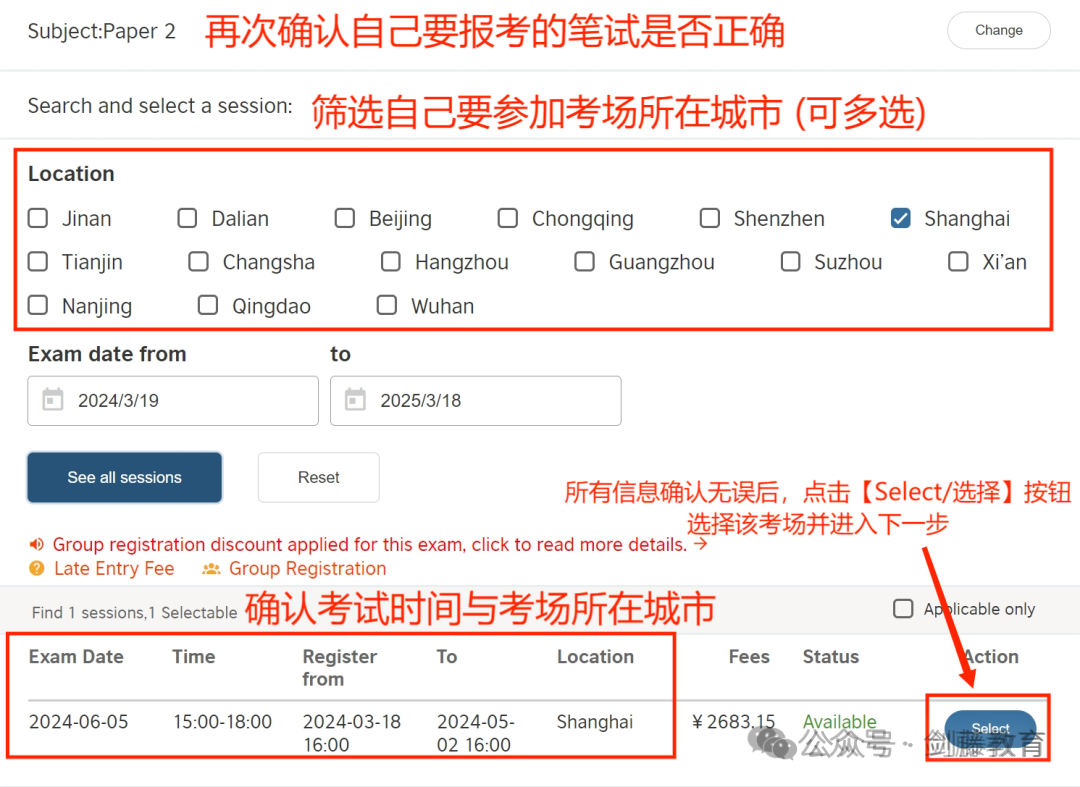
Task: Open the Group Registration link
Action: (307, 569)
